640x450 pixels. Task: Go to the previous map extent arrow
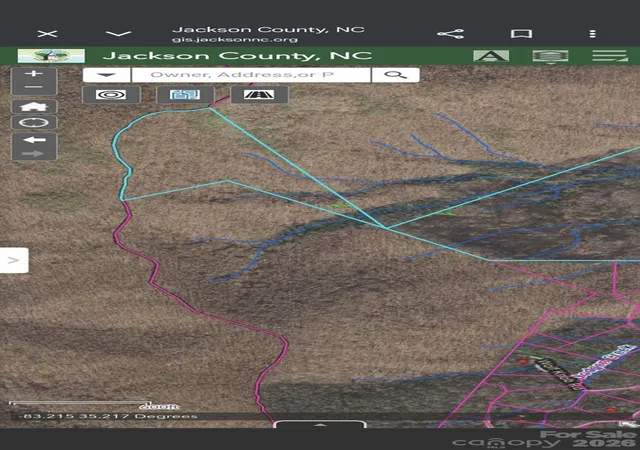coord(34,140)
